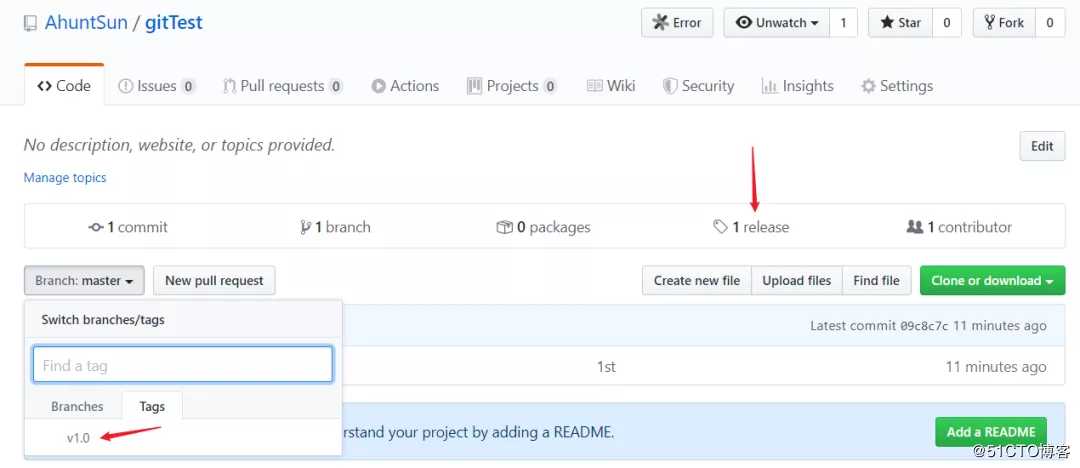The height and width of the screenshot is (468, 1080).
Task: Open latest commit 09c8c7c hash
Action: (x=924, y=326)
